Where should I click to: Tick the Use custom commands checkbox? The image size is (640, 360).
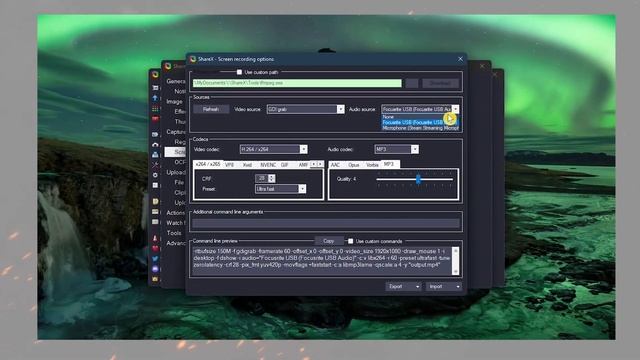350,241
